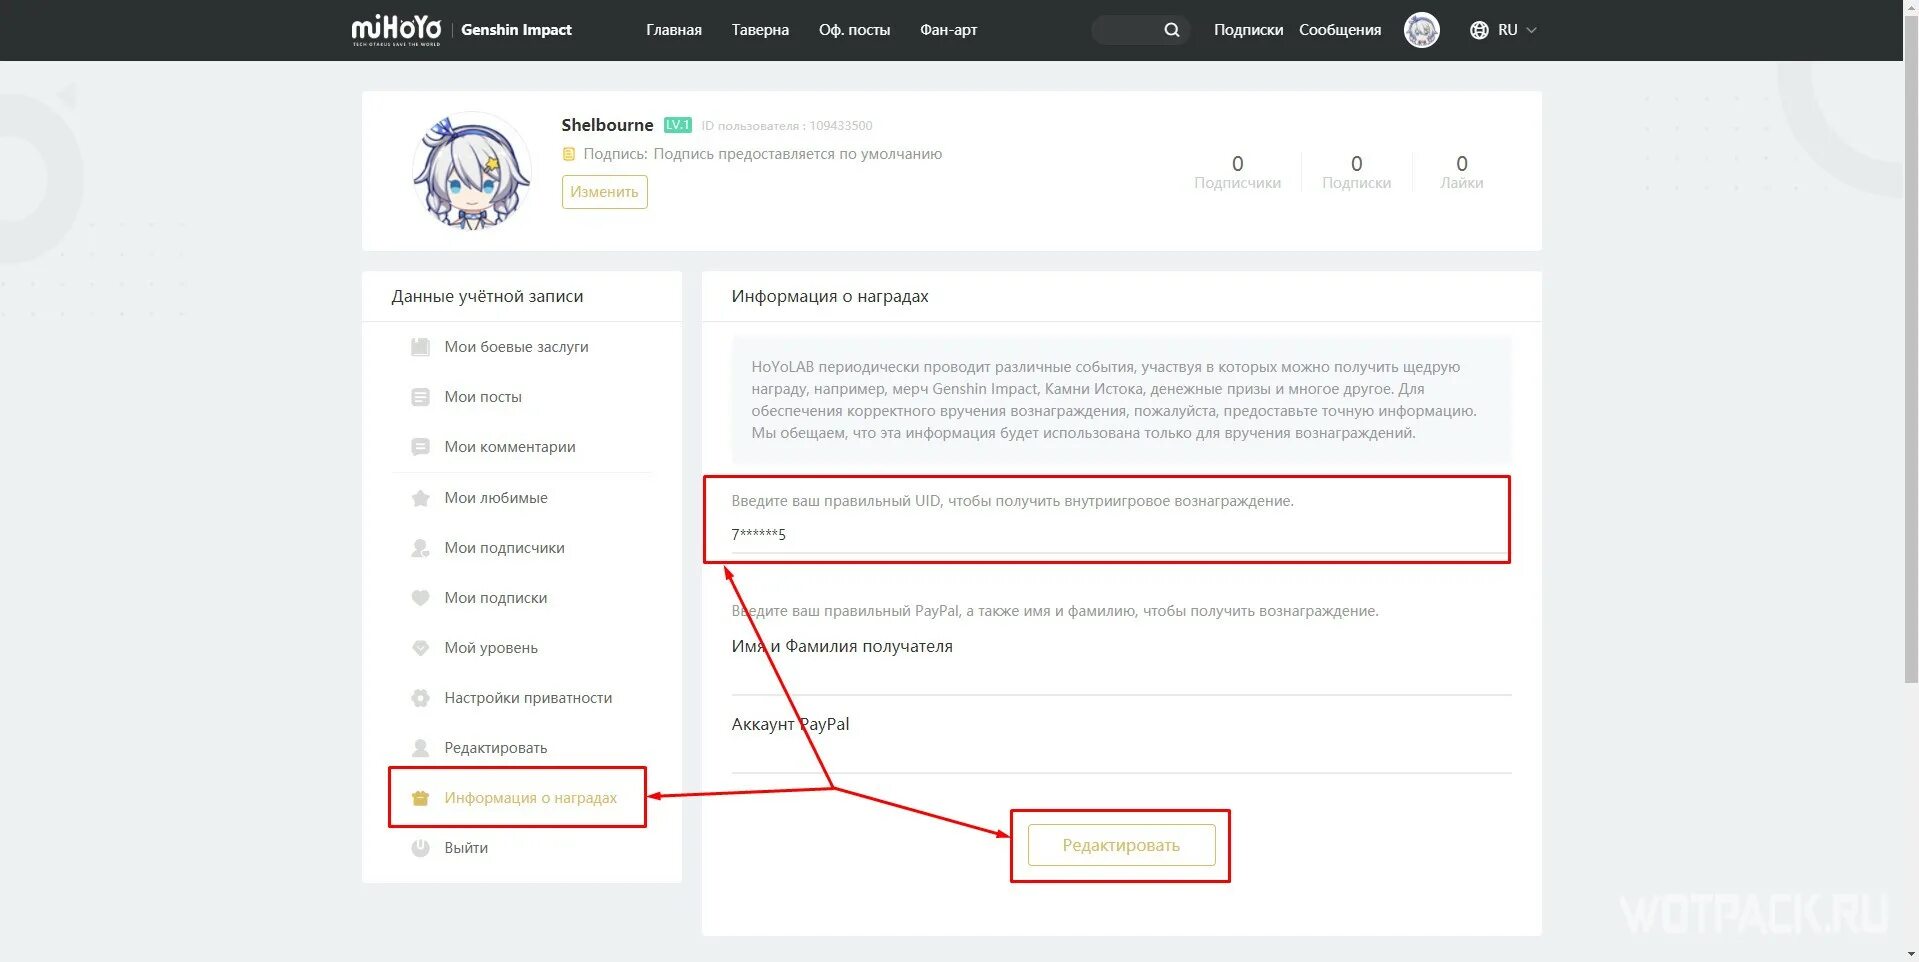
Task: Open Подписки in the header
Action: (x=1248, y=30)
